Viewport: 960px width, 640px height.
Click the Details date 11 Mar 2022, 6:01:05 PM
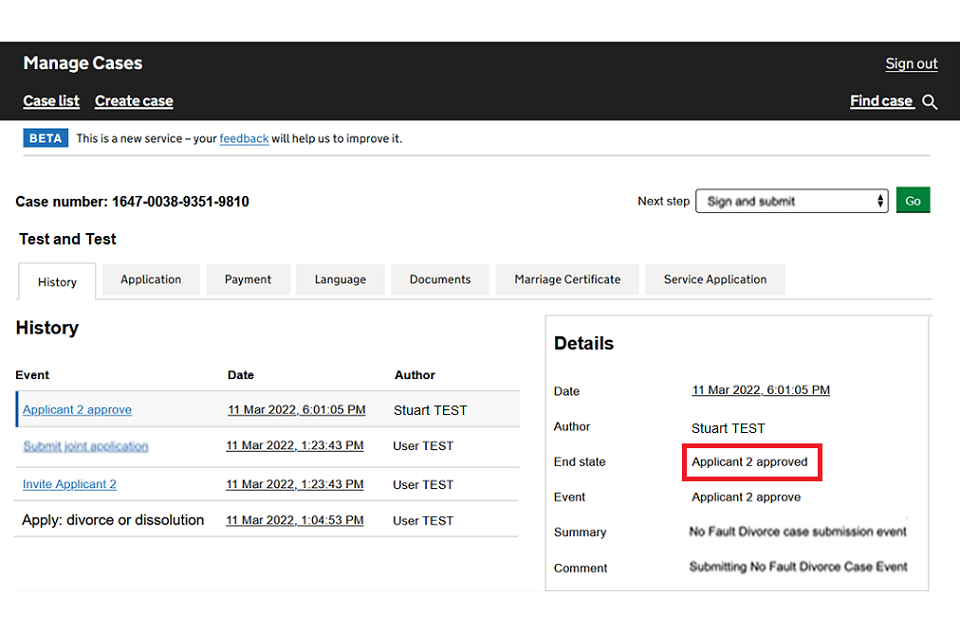click(761, 390)
